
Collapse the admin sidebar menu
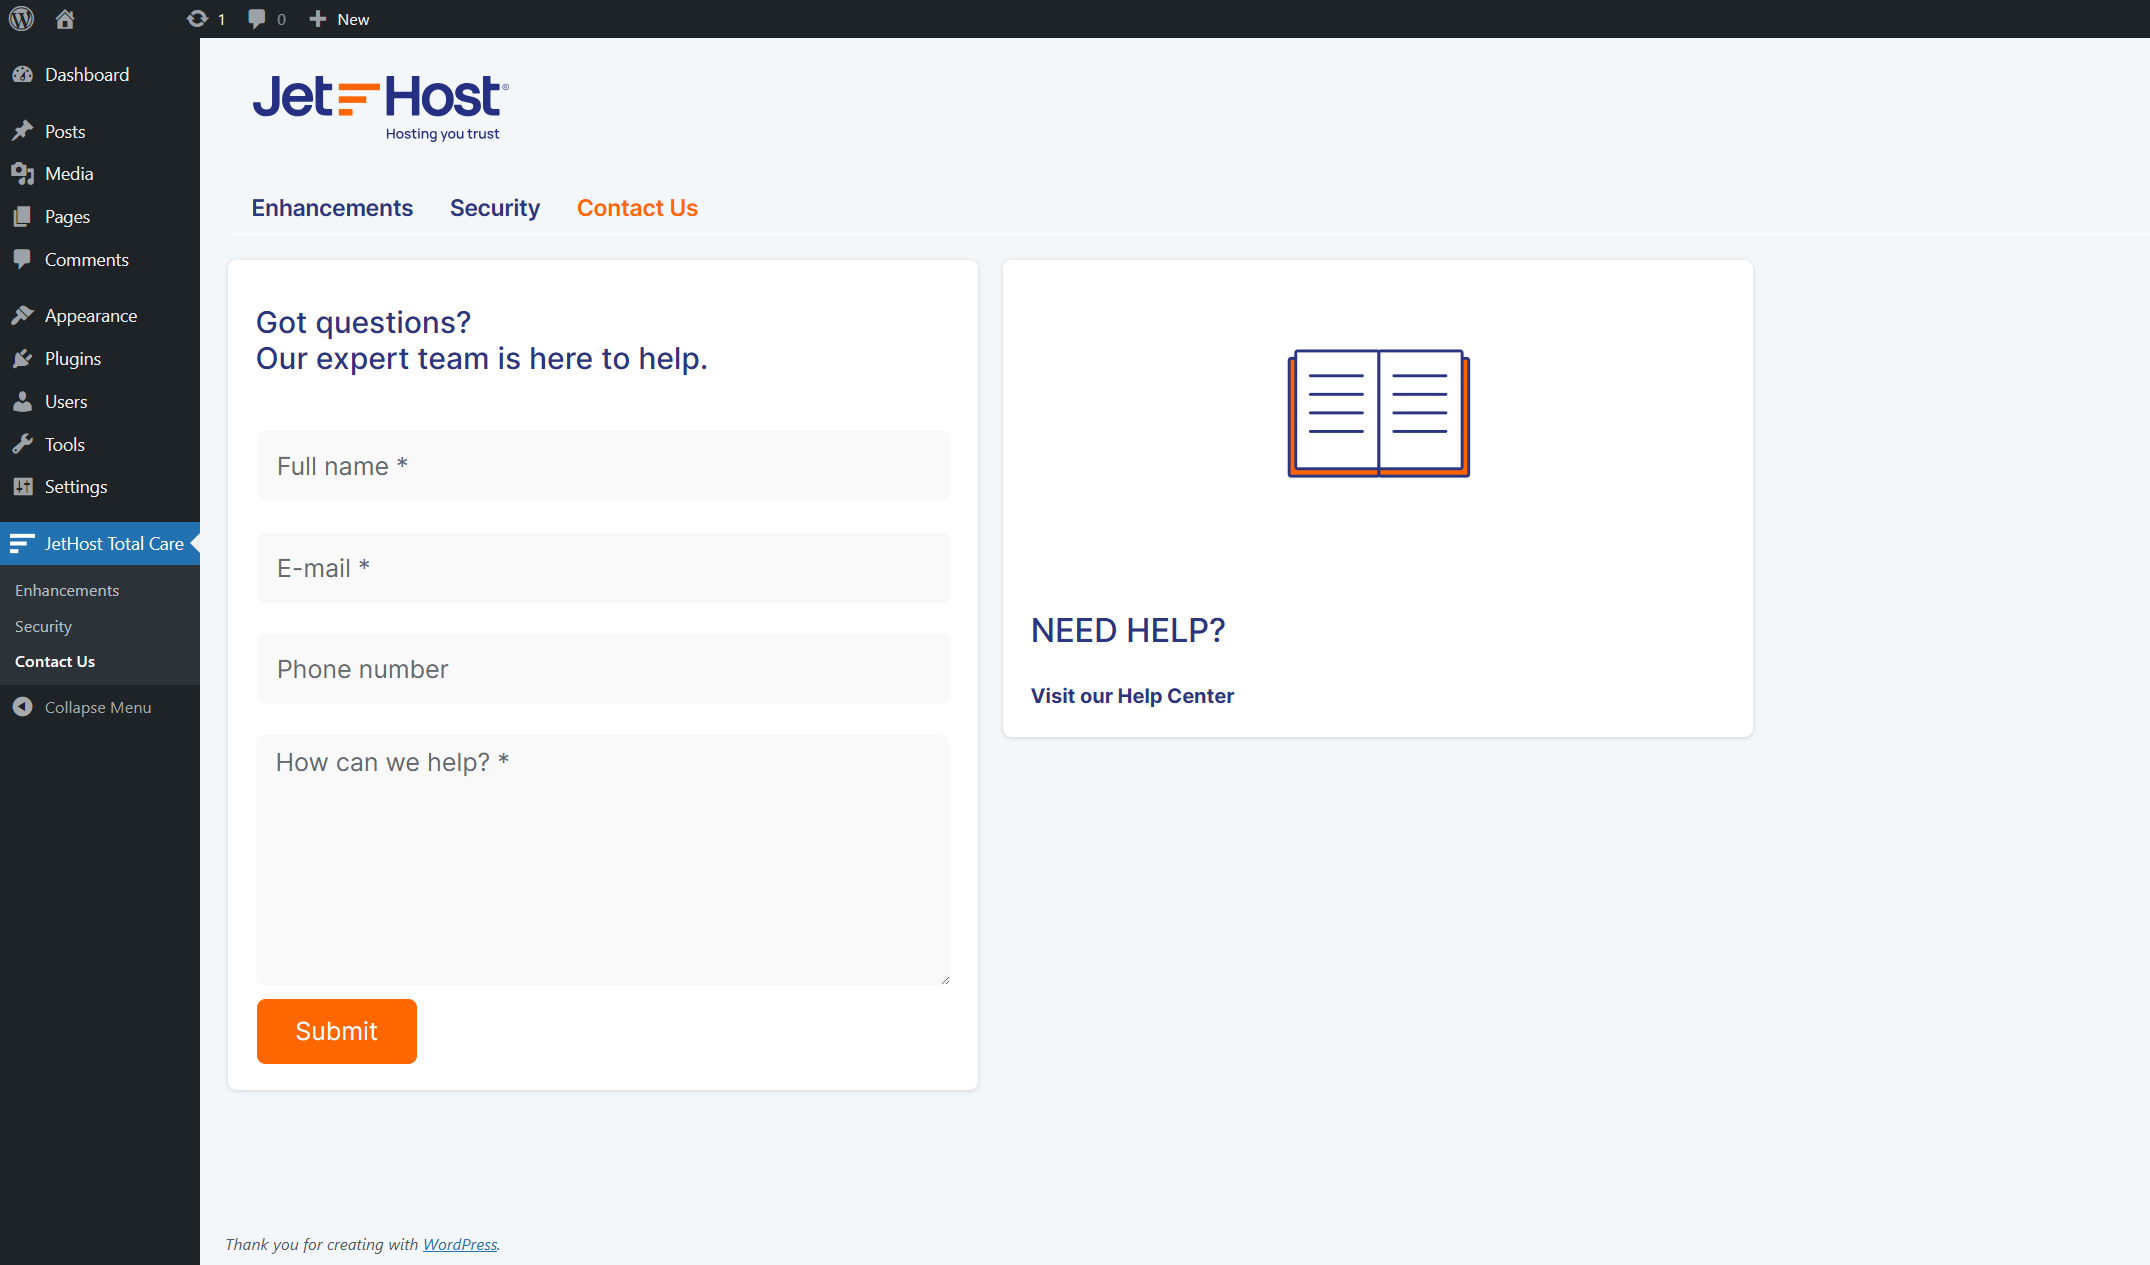[97, 707]
